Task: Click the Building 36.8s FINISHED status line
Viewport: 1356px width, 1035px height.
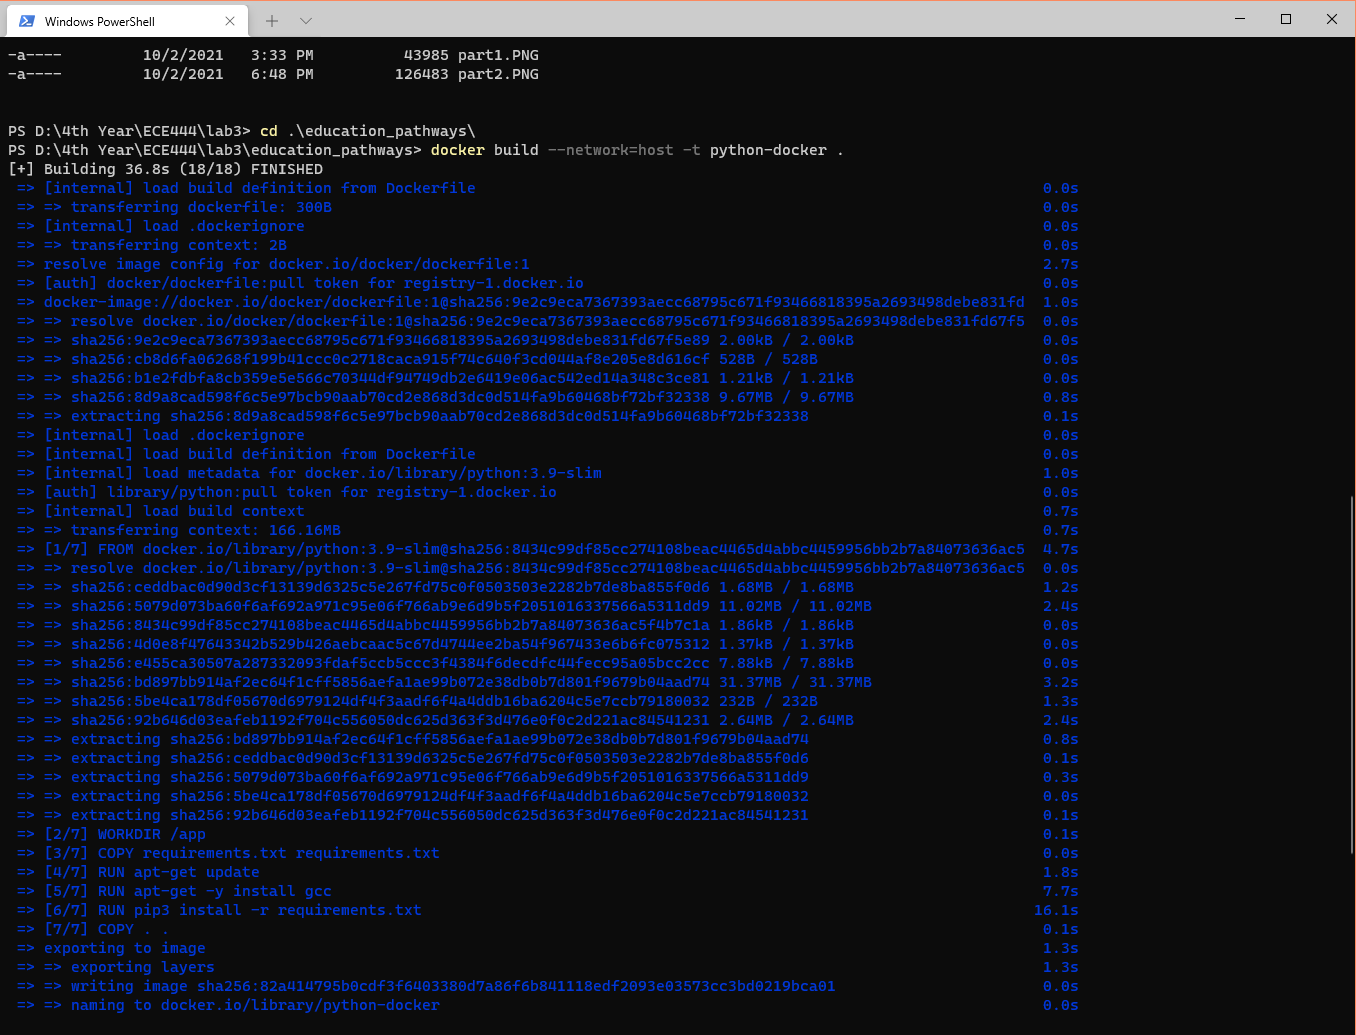Action: click(x=165, y=168)
